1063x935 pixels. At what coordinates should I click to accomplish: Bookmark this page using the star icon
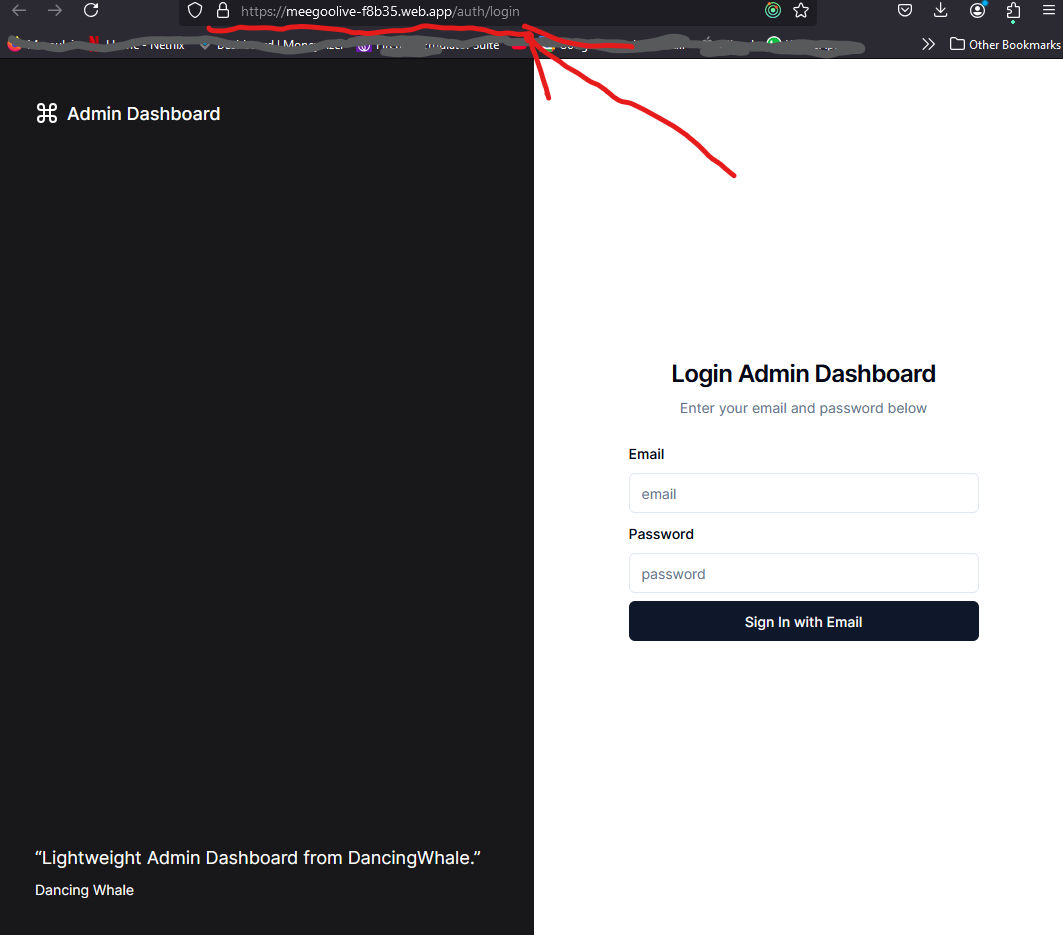(x=801, y=10)
